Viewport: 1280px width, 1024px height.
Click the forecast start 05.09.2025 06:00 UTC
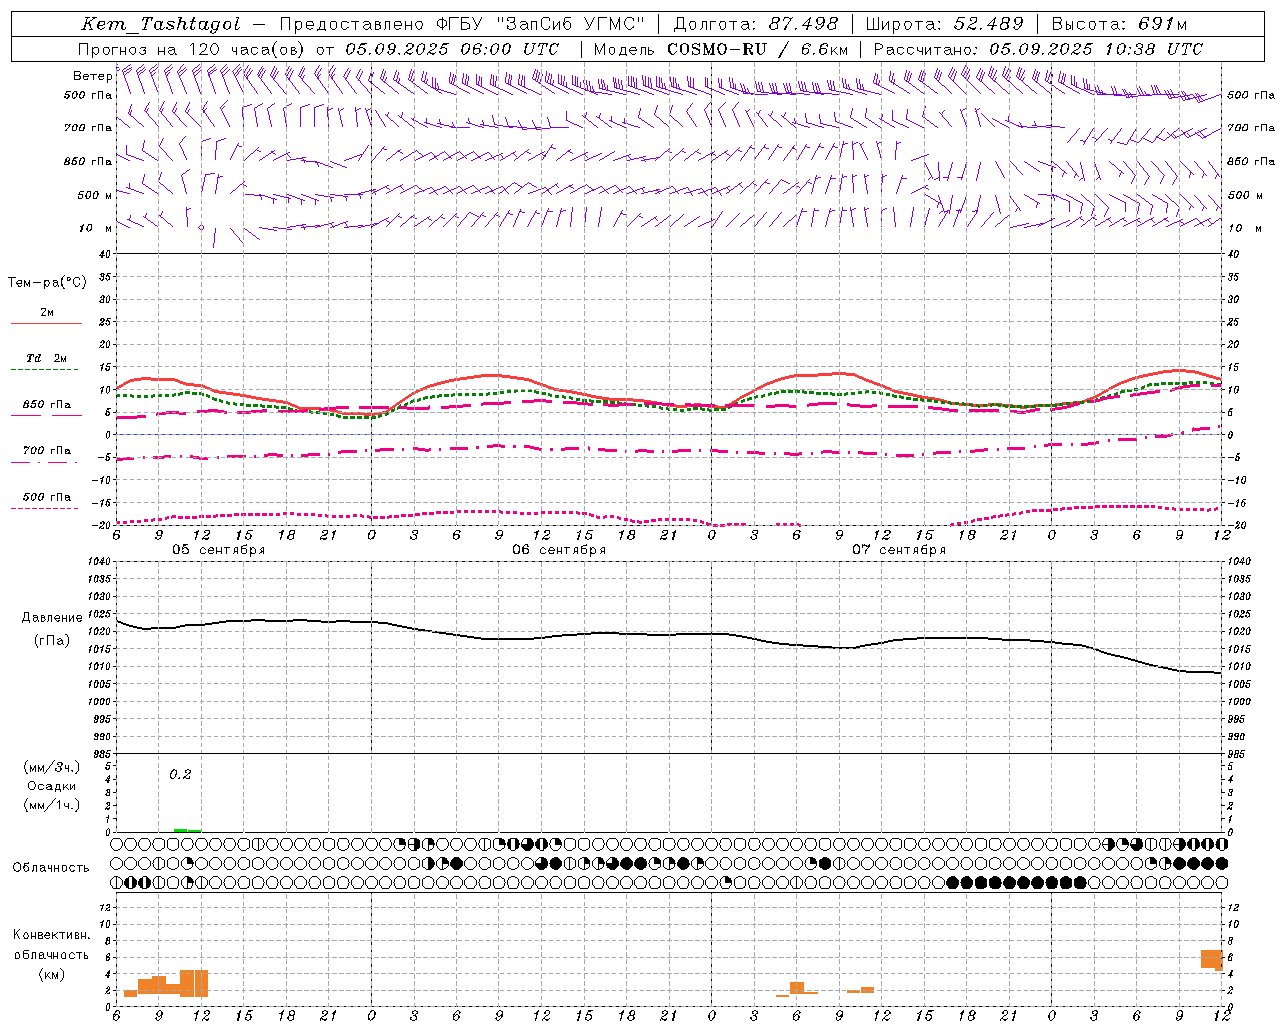click(x=452, y=49)
